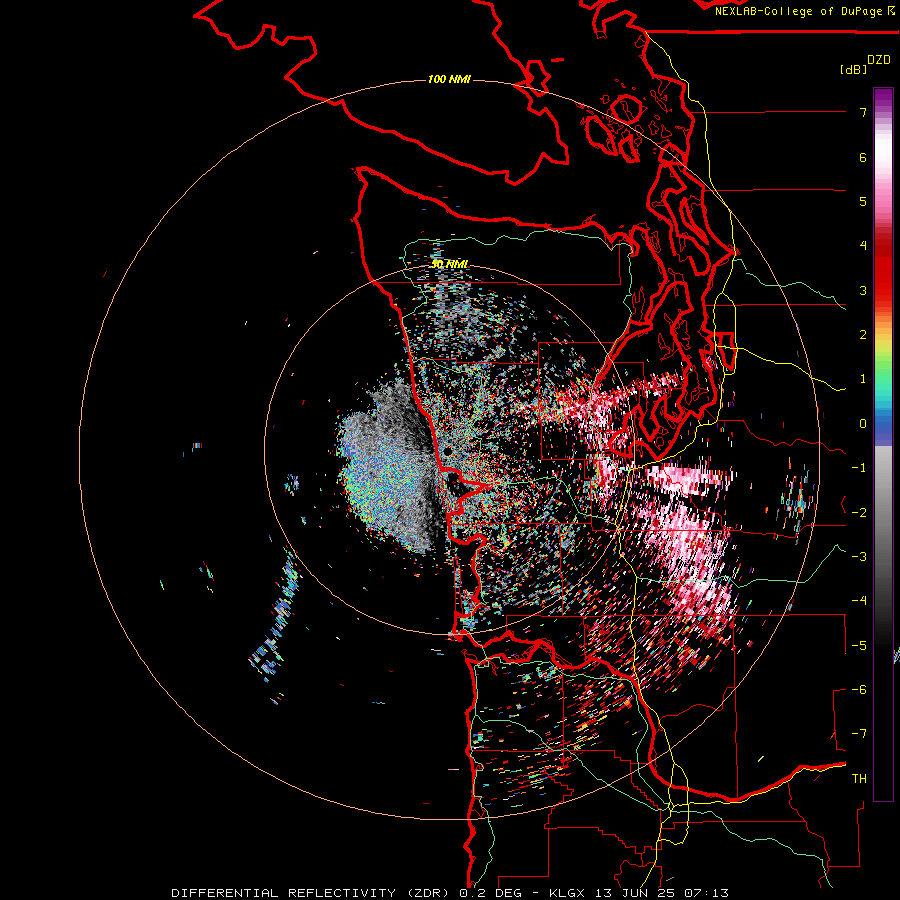Click the -5 dB tick on color scale
Screen dimensions: 900x900
click(x=859, y=645)
